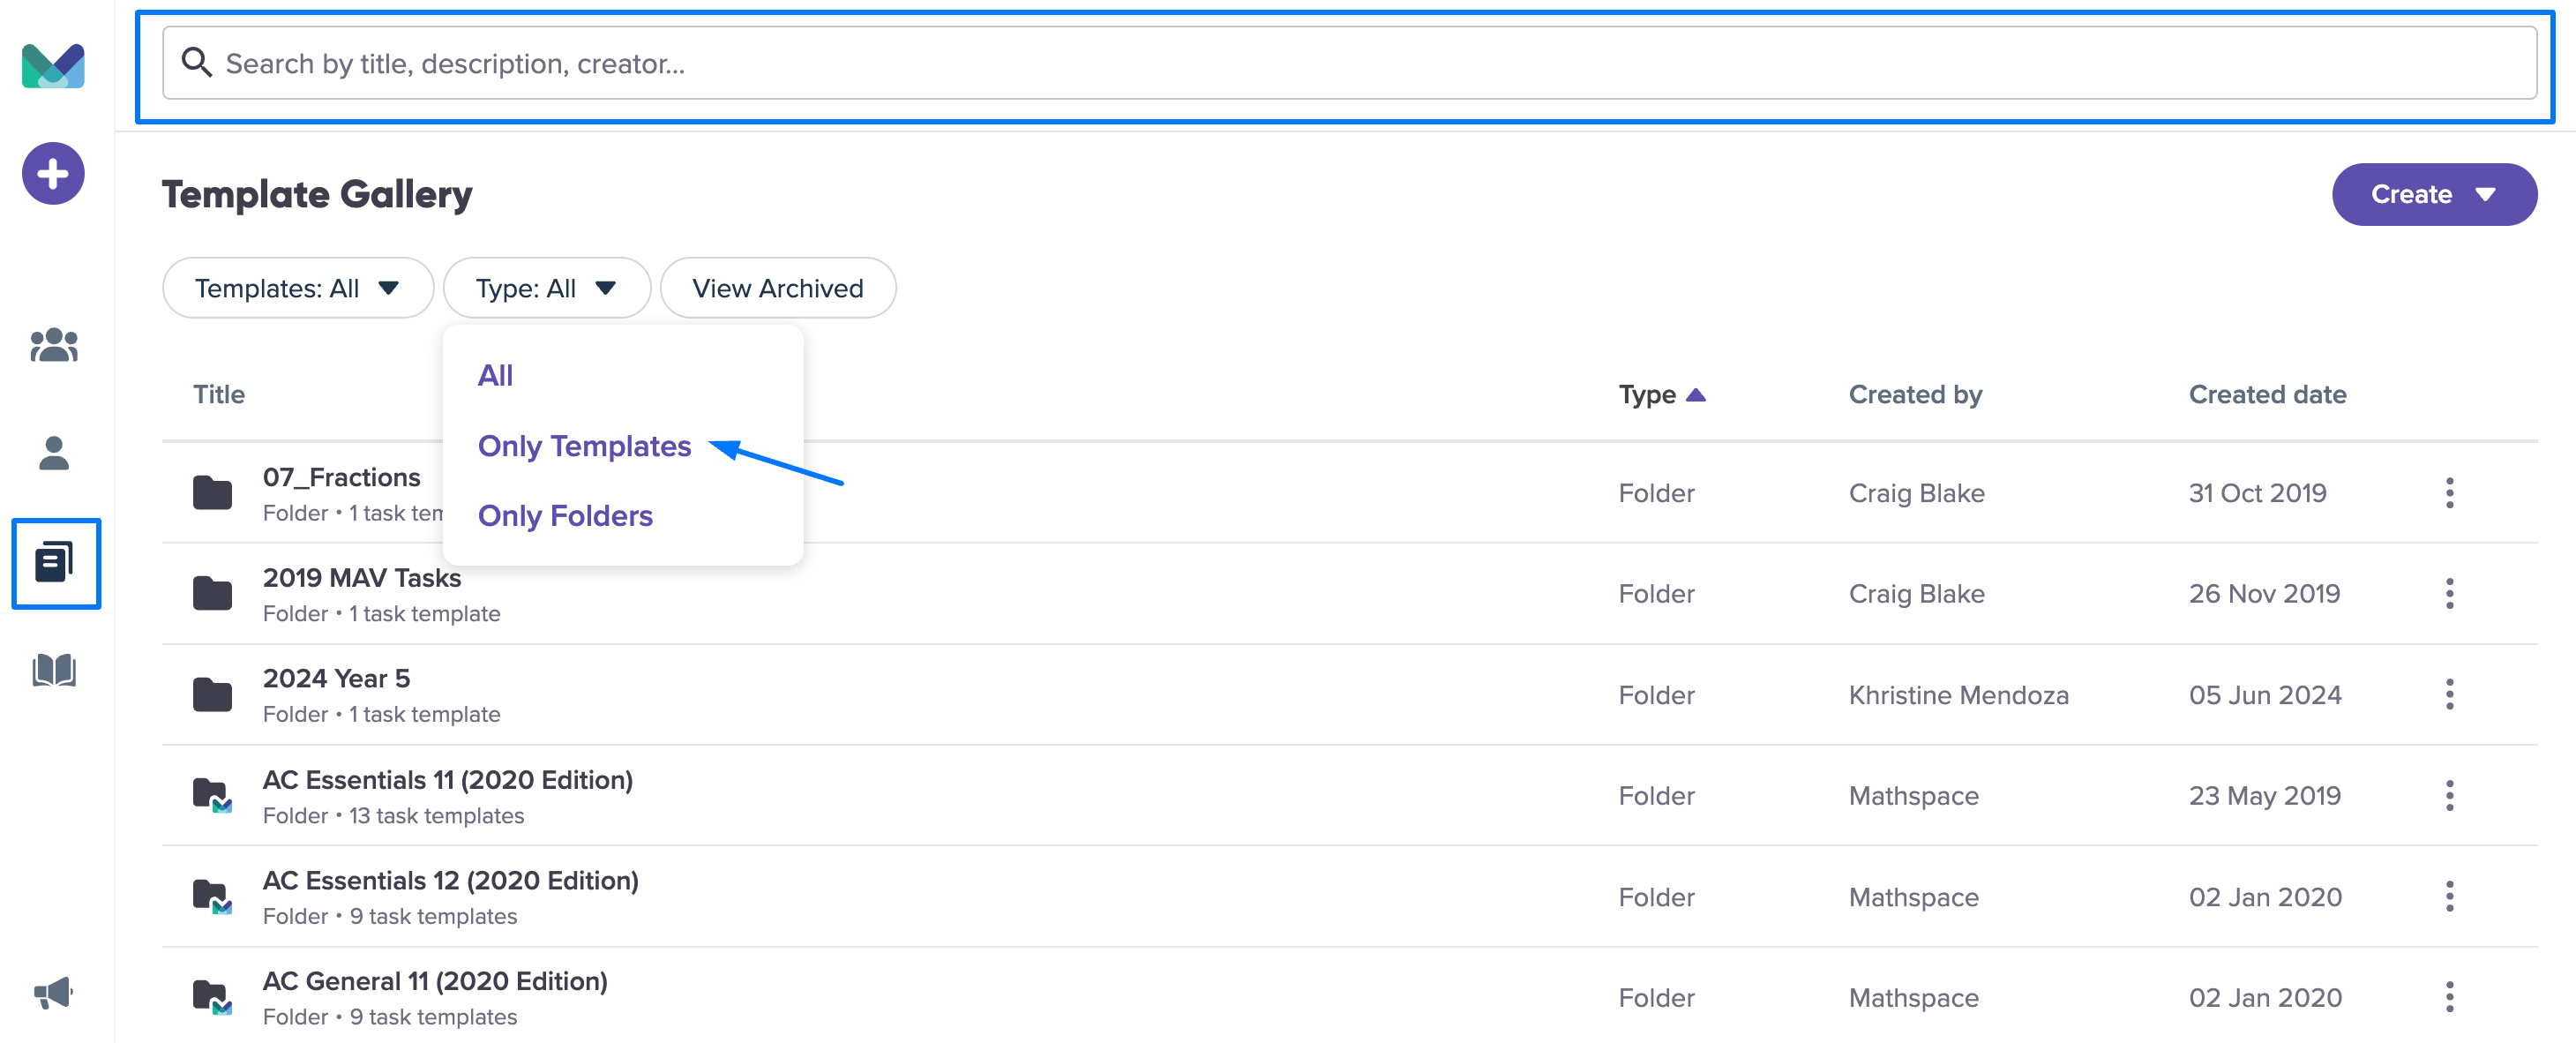This screenshot has width=2576, height=1043.
Task: Open the 2019 MAV Tasks folder icon
Action: 212,594
